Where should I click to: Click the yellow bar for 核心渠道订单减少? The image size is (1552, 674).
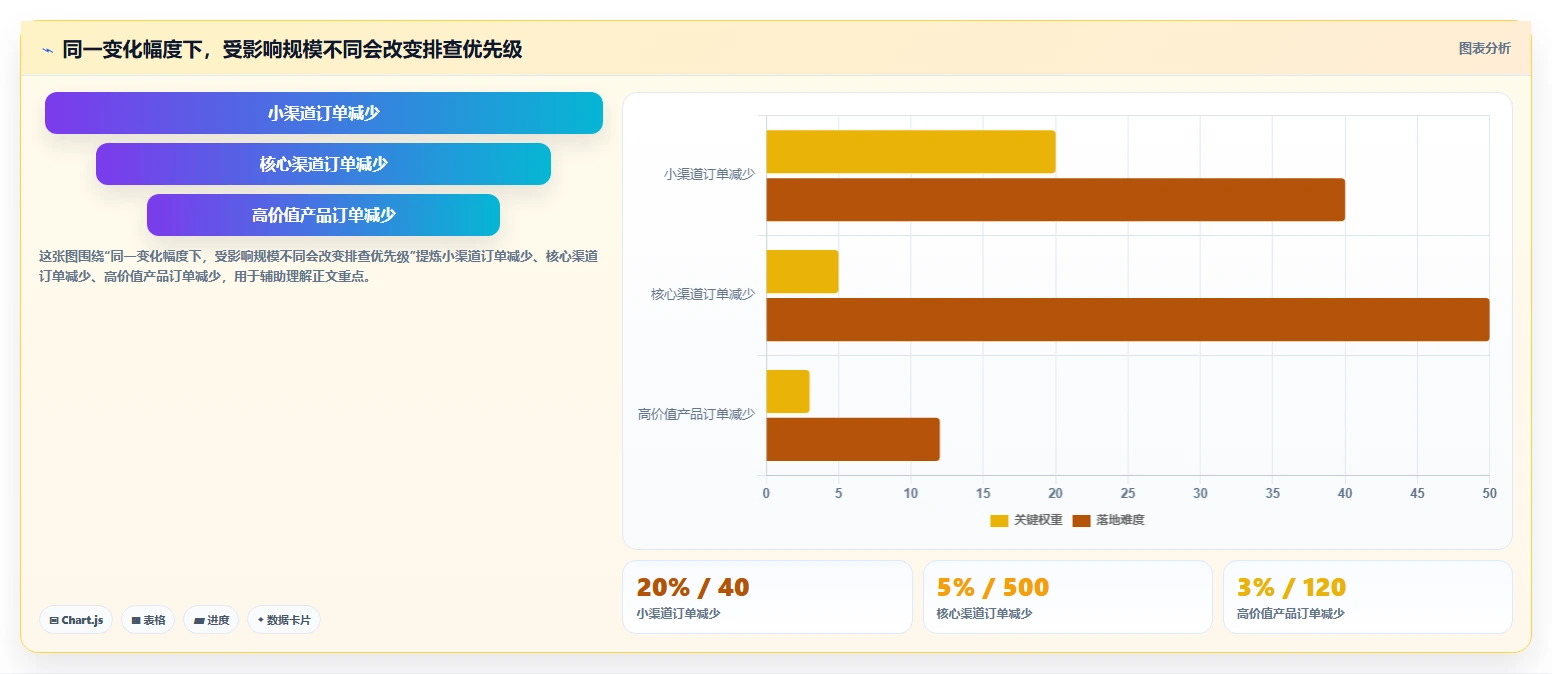[x=803, y=272]
